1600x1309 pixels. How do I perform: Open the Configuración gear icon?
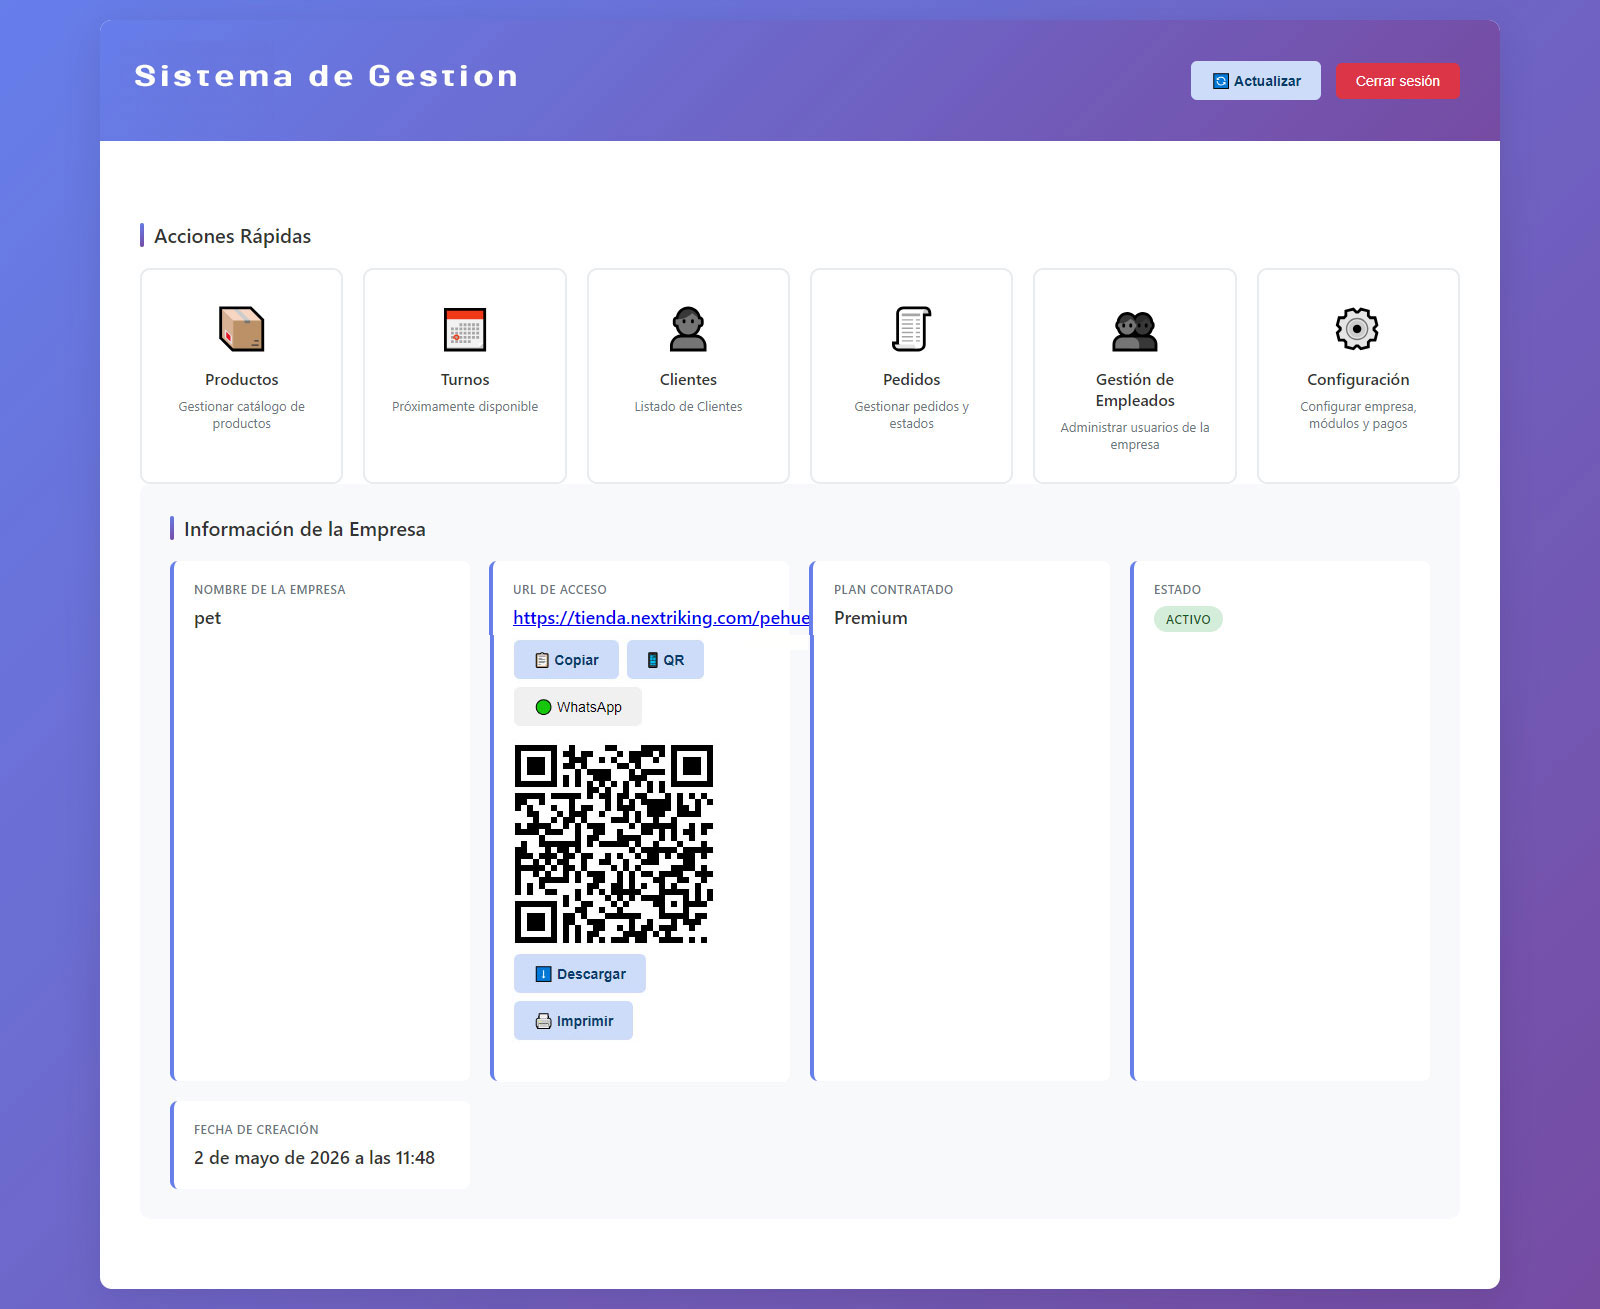(x=1357, y=329)
